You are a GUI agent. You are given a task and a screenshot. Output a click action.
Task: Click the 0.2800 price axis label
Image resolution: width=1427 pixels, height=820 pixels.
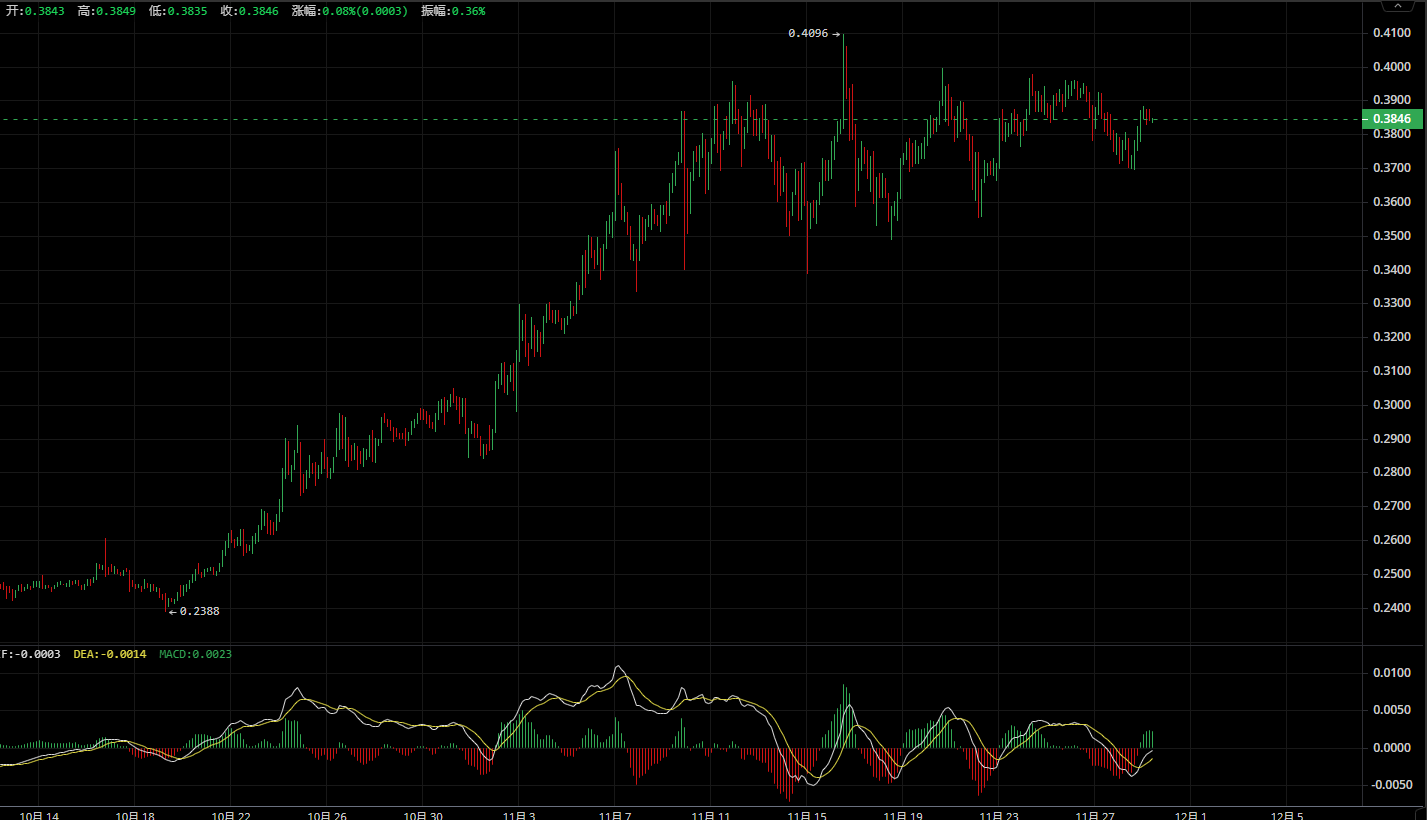pyautogui.click(x=1391, y=472)
